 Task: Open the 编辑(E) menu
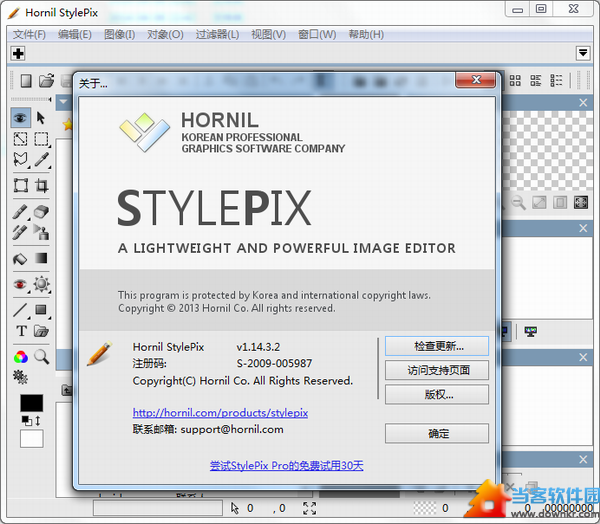pos(75,34)
